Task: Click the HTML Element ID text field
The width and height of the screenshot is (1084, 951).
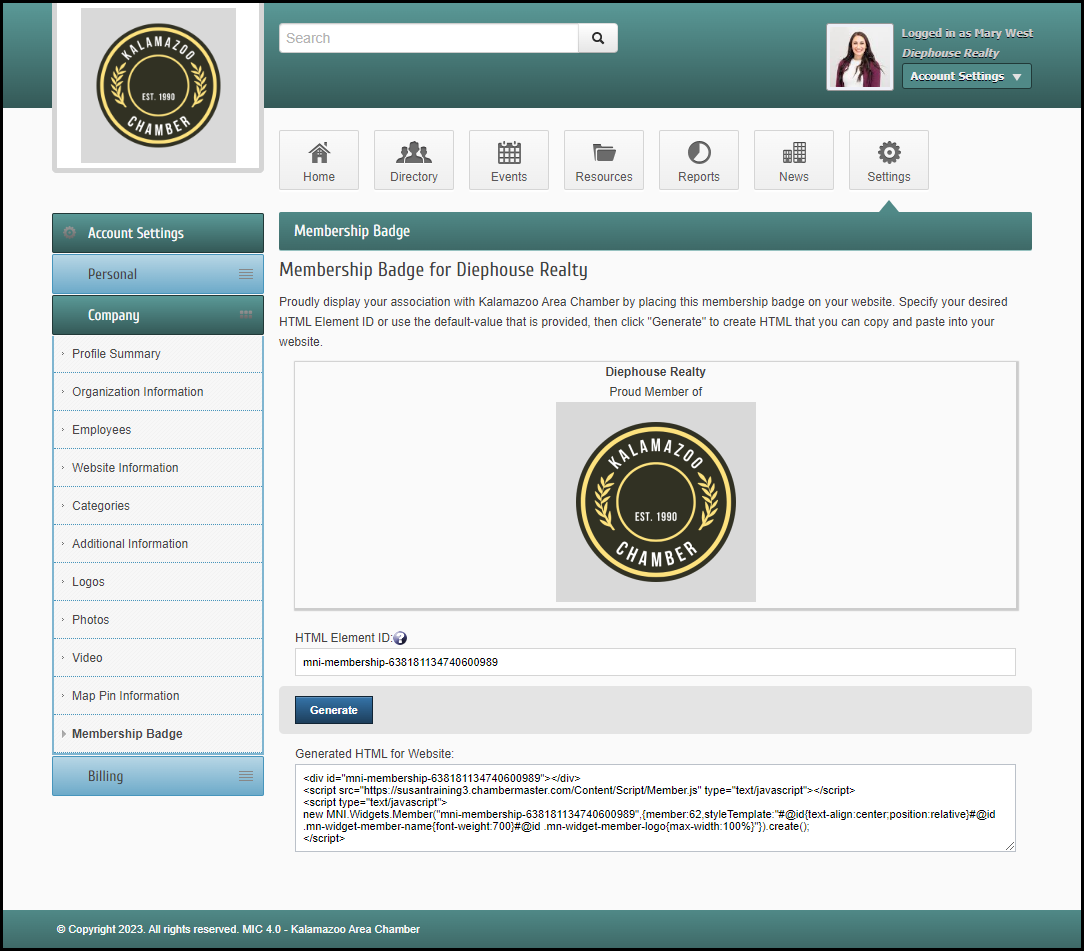Action: click(x=655, y=662)
